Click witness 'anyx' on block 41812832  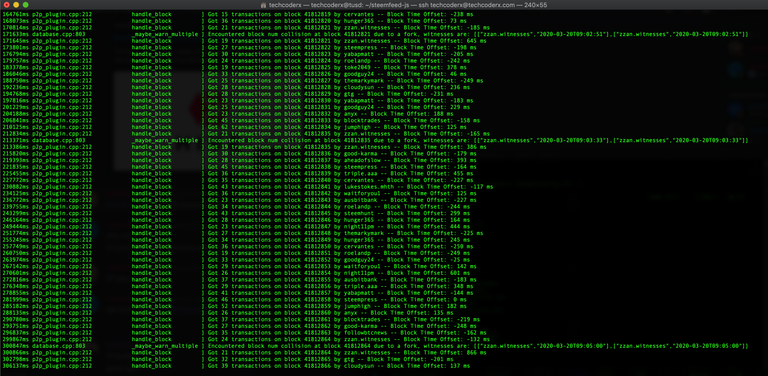coord(351,114)
